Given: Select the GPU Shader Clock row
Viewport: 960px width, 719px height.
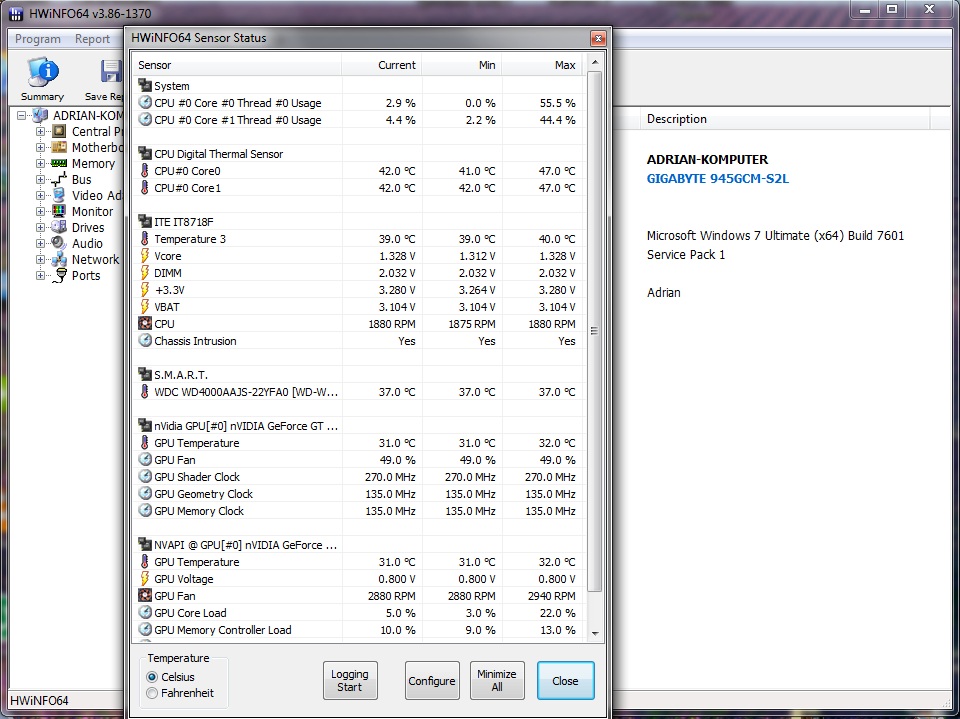Looking at the screenshot, I should [x=358, y=476].
